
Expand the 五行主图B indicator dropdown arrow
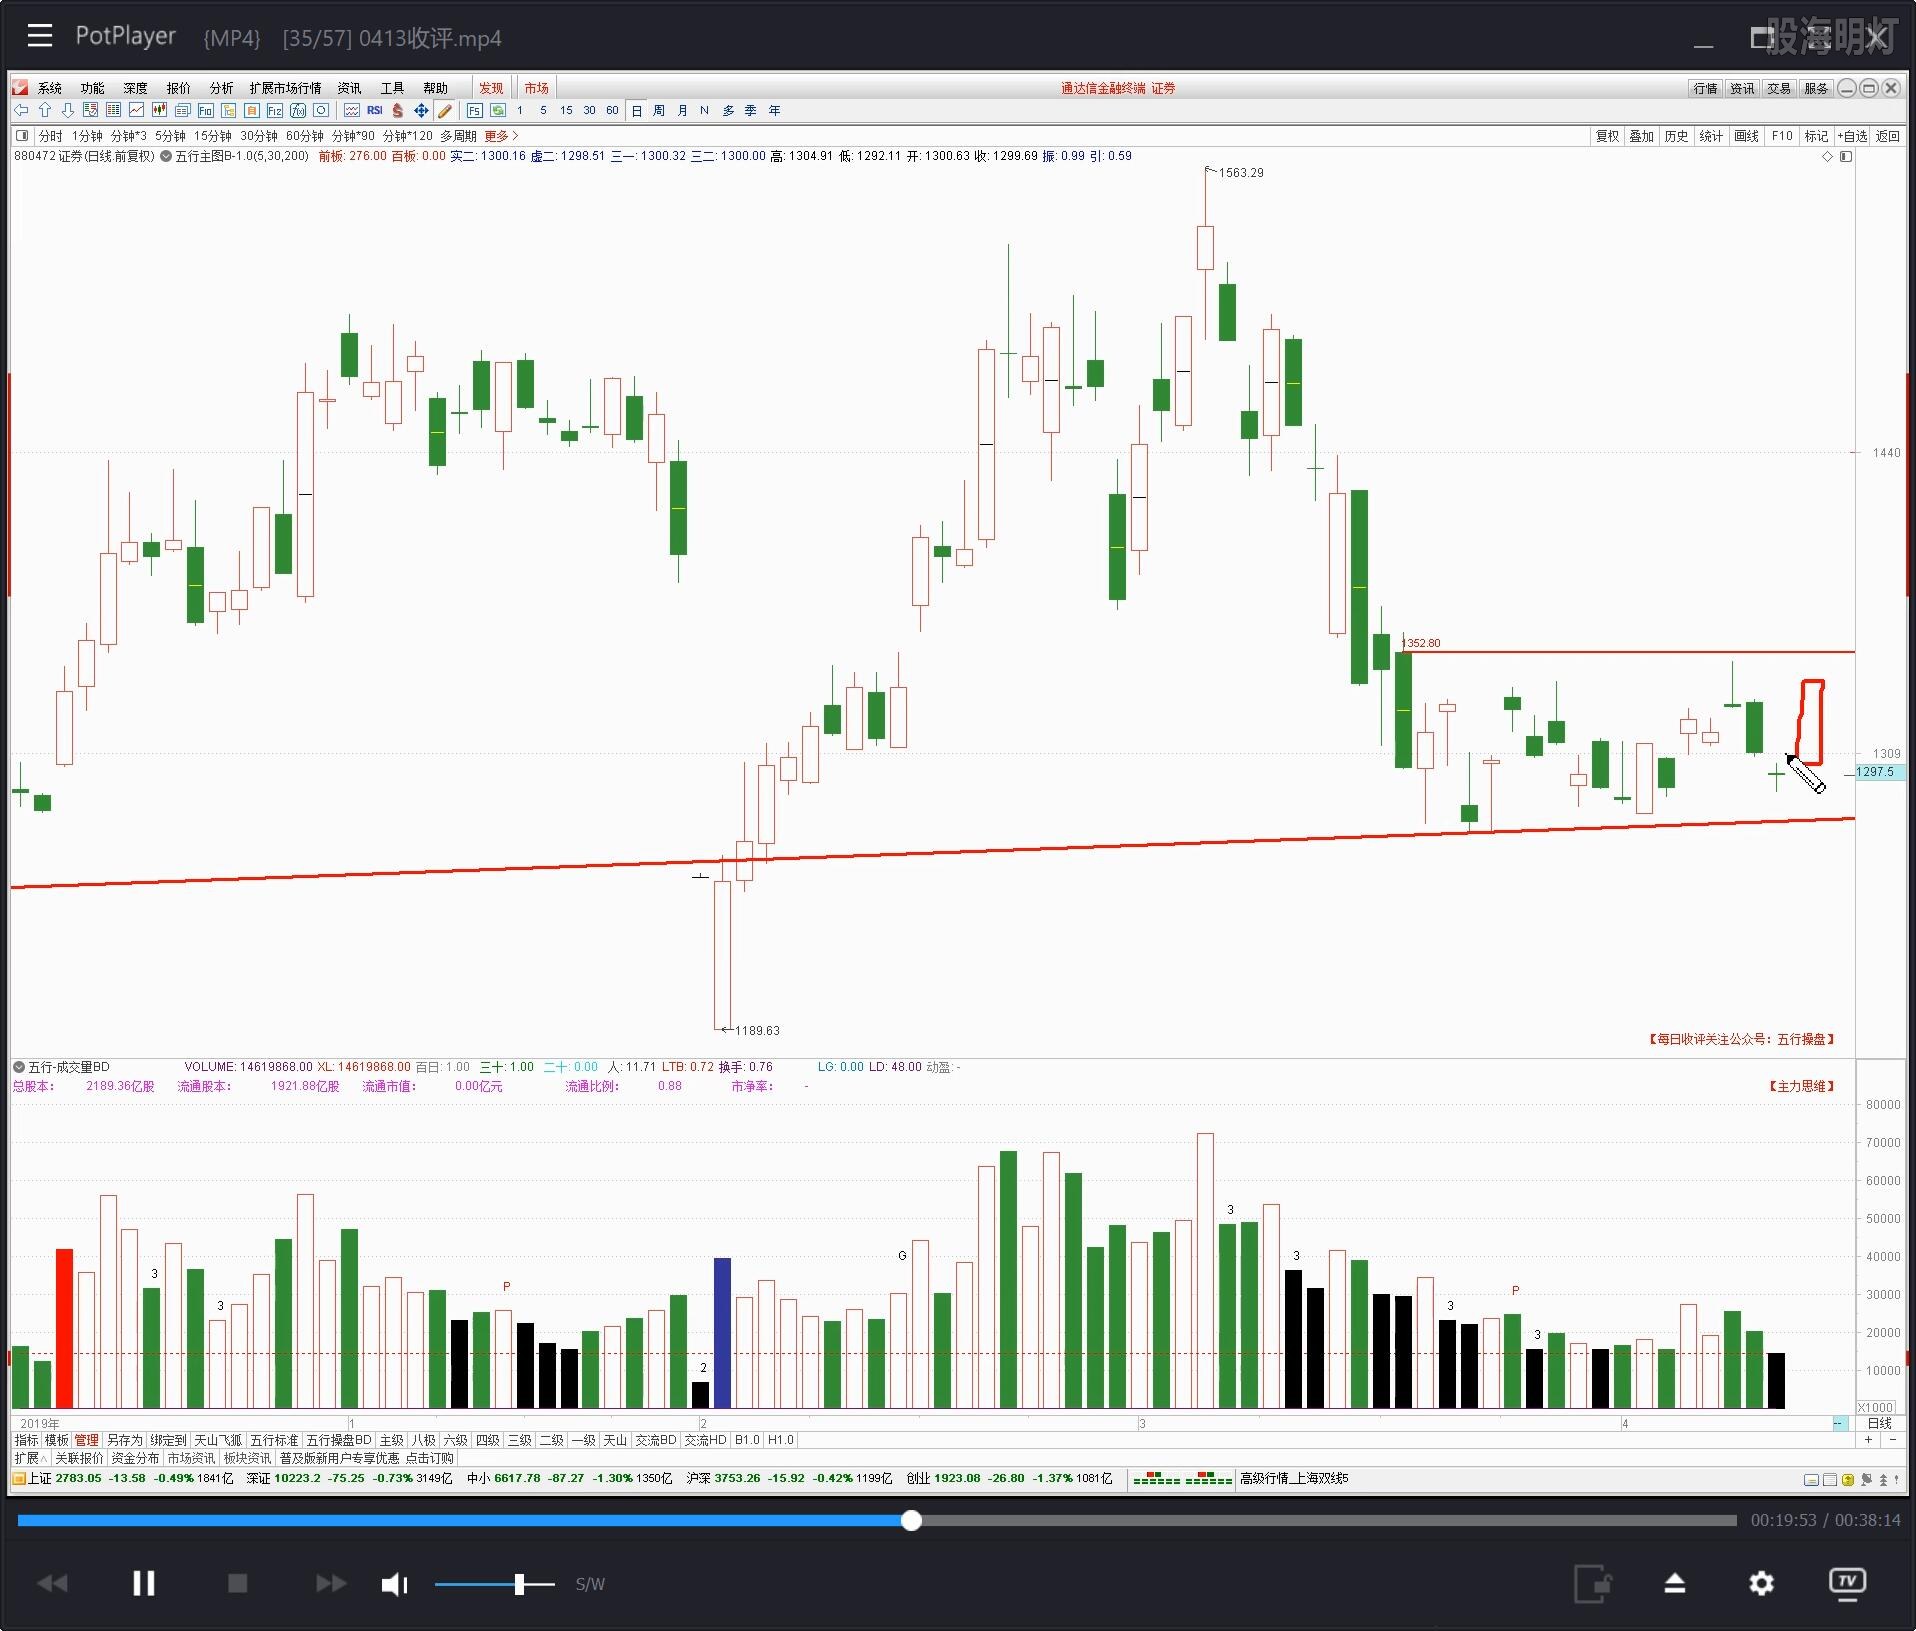point(166,156)
